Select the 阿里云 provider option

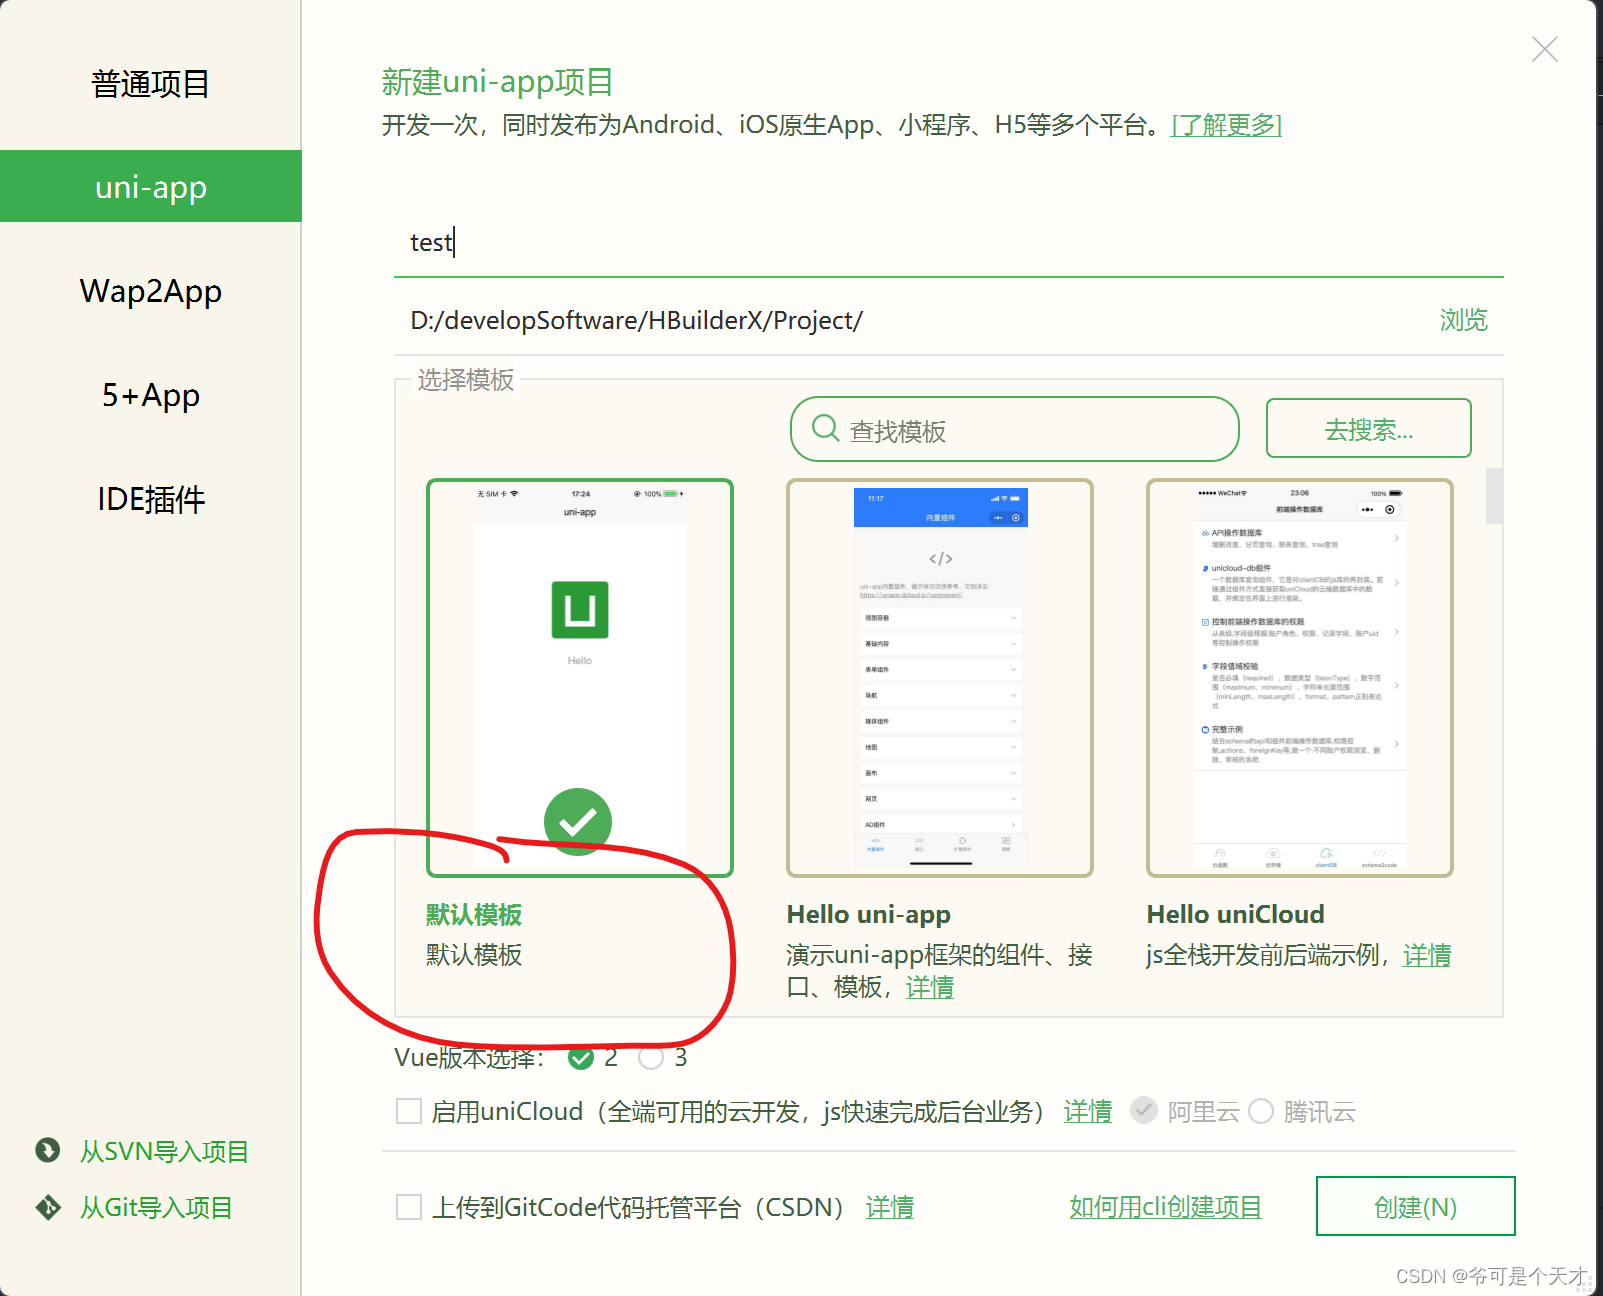pos(1144,1110)
